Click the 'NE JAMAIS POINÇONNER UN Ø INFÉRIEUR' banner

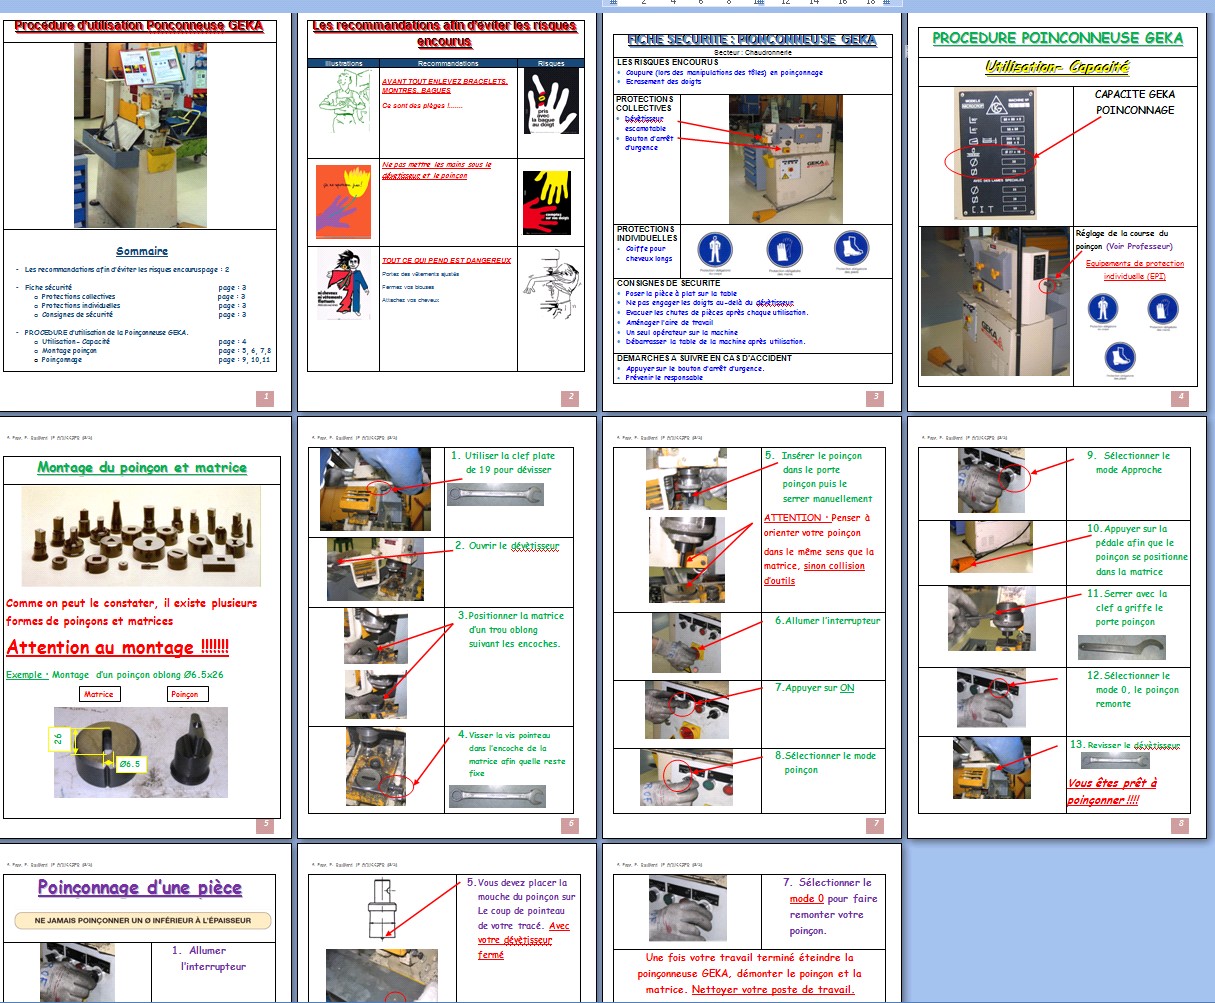click(143, 920)
